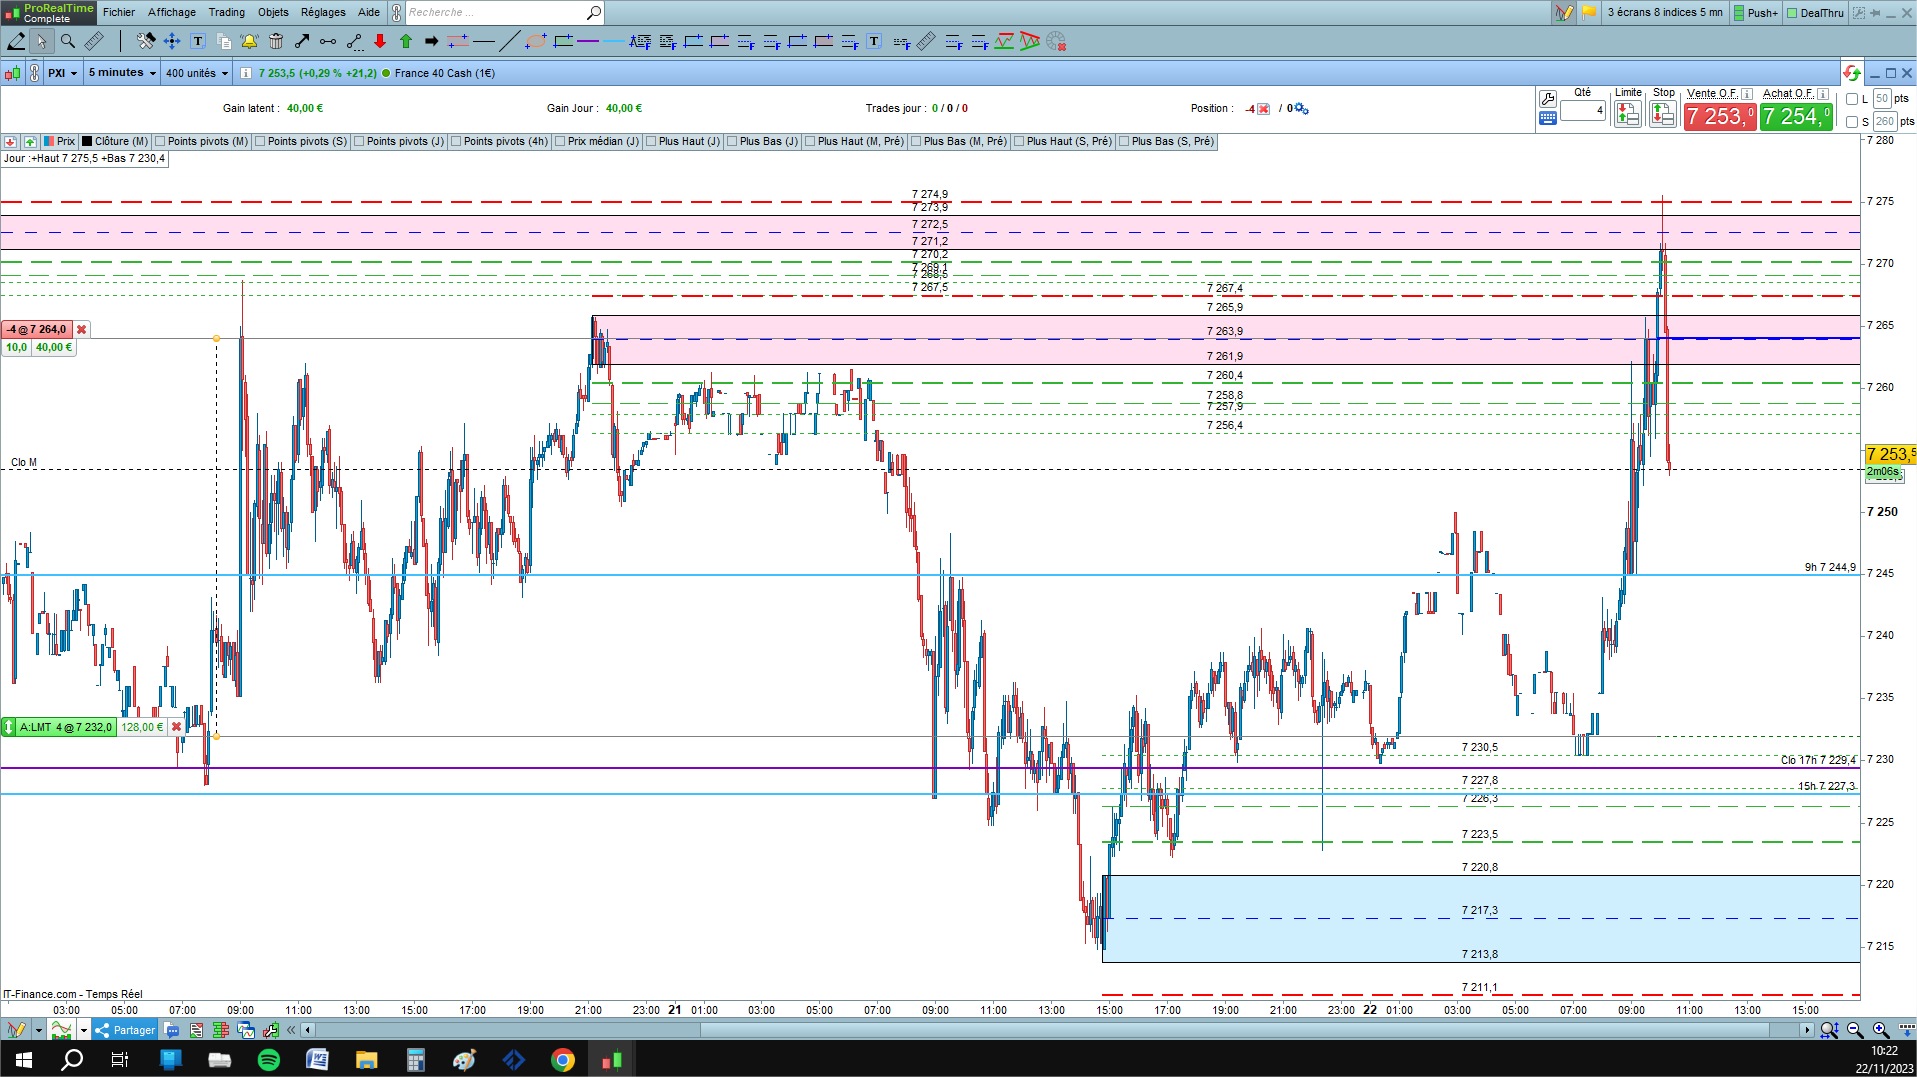Toggle the Points pivots (S) checkbox
This screenshot has width=1917, height=1077.
pyautogui.click(x=261, y=142)
